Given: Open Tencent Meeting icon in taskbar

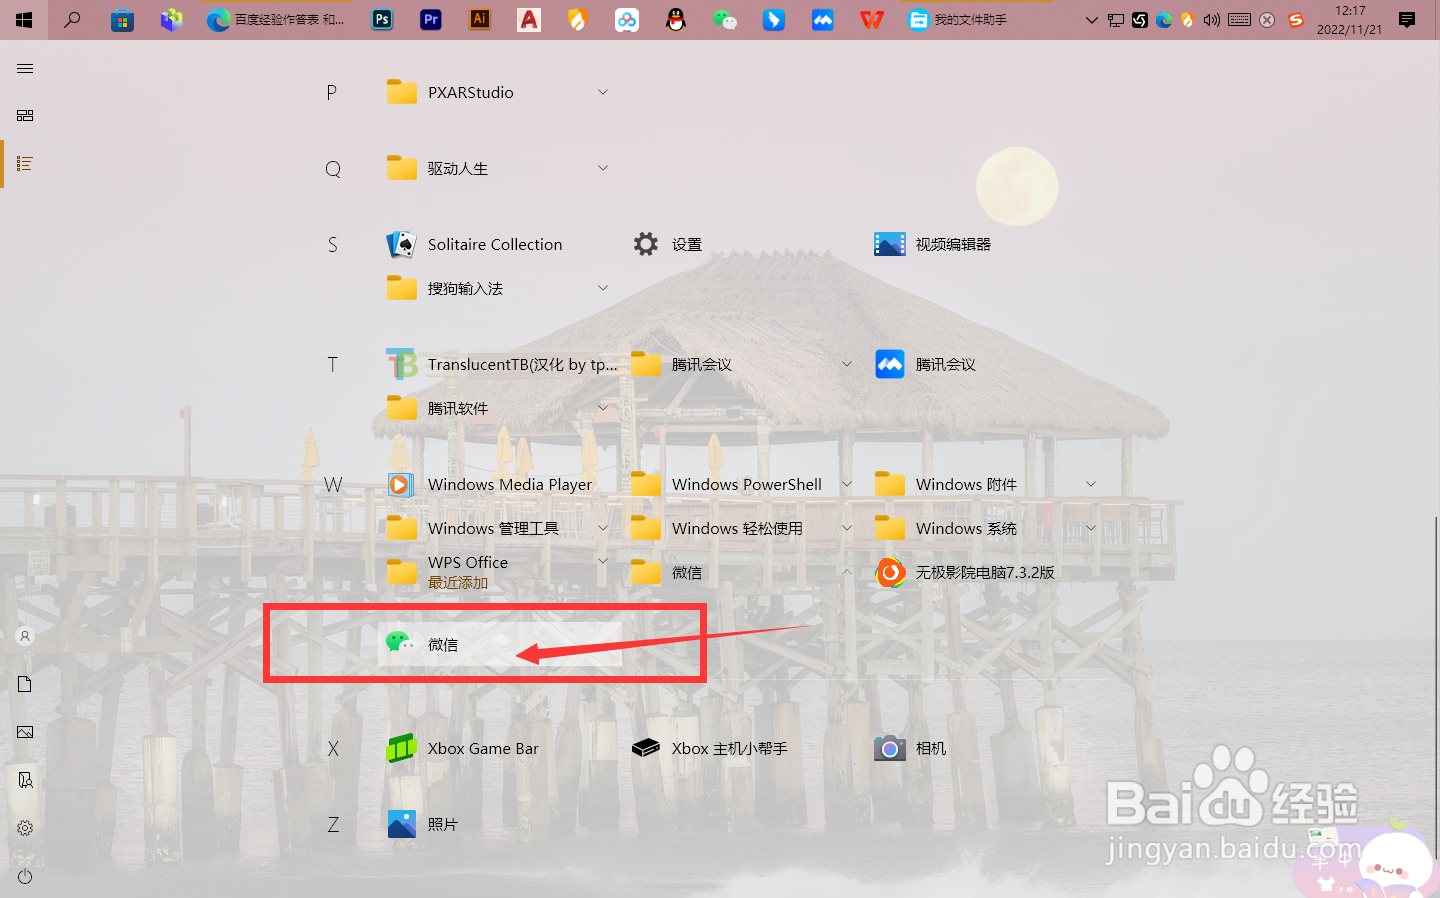Looking at the screenshot, I should pos(823,20).
